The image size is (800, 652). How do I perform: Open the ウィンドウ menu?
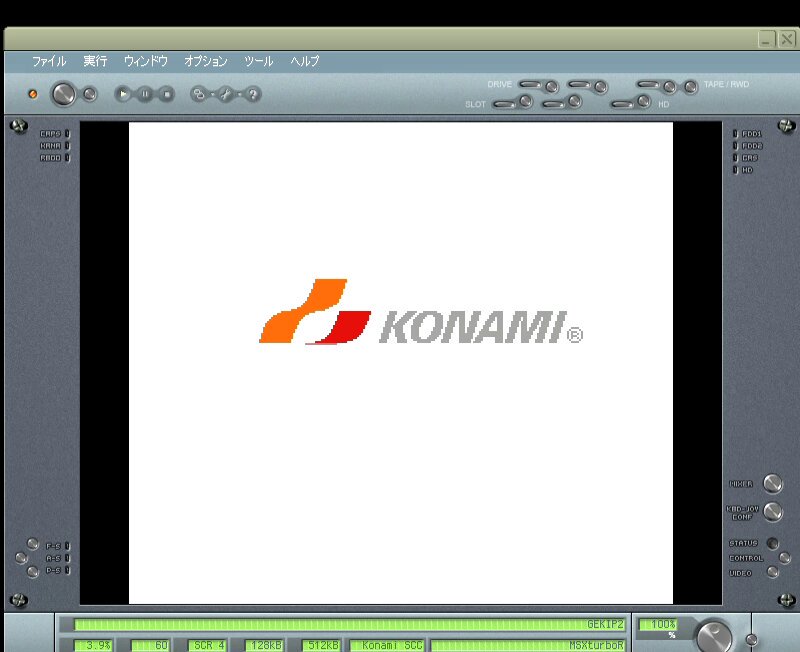[x=146, y=61]
